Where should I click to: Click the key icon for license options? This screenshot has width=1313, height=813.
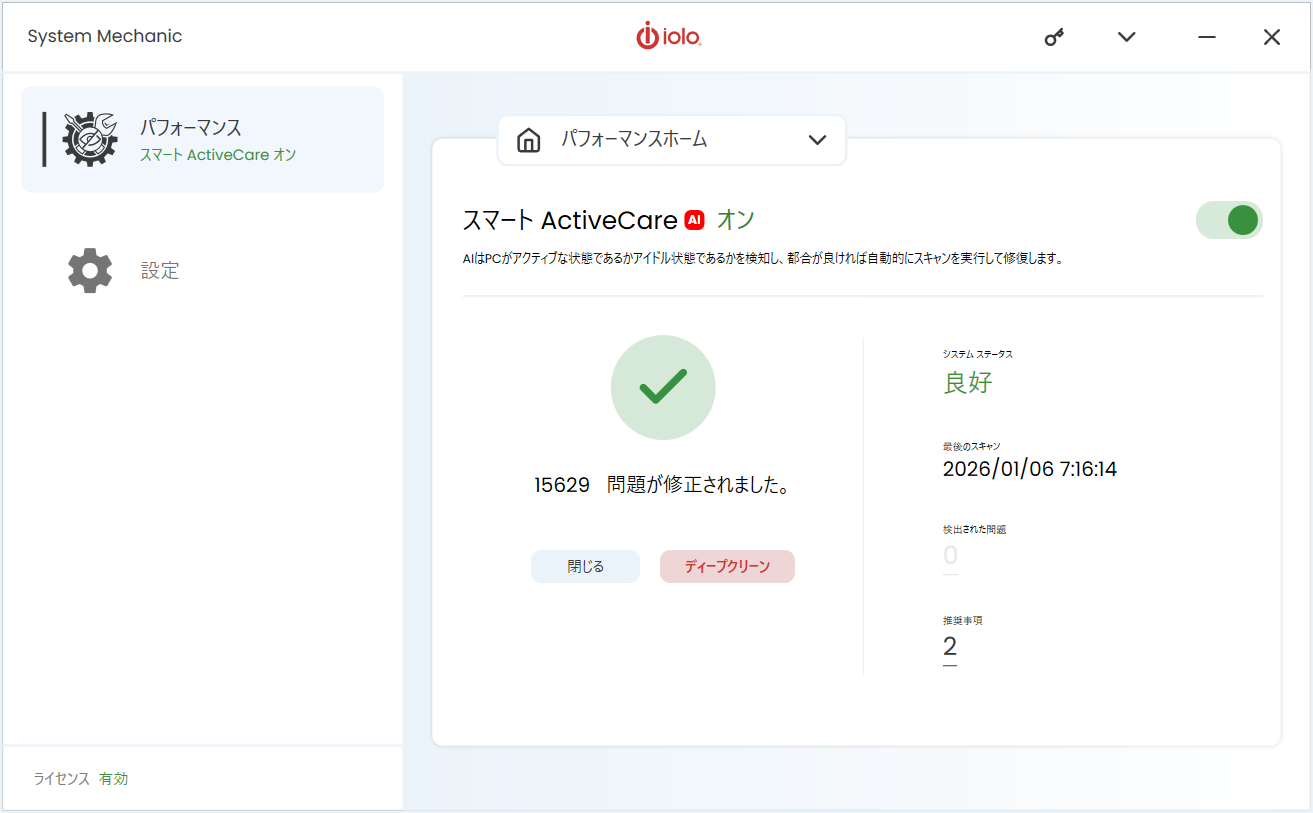tap(1053, 36)
